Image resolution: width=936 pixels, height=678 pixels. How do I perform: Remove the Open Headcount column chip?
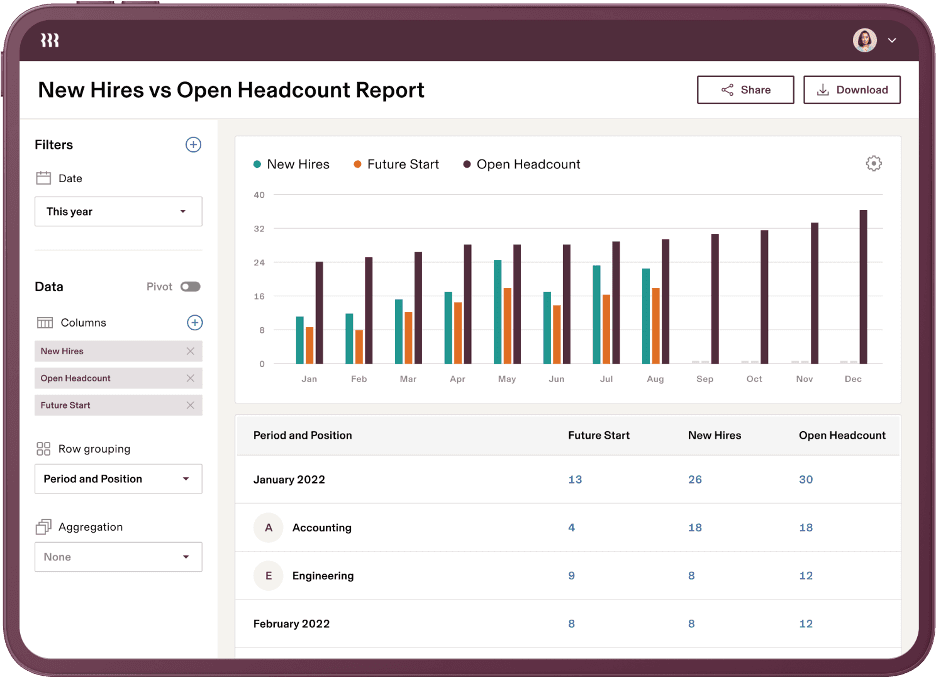pos(190,378)
